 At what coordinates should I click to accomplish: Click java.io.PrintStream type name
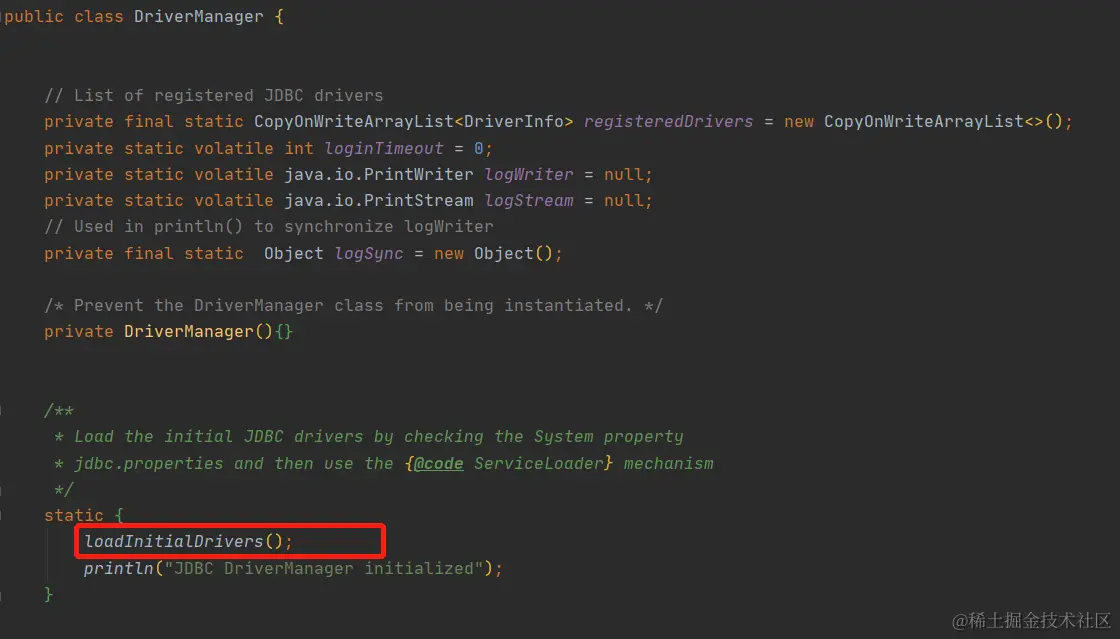[x=379, y=201]
